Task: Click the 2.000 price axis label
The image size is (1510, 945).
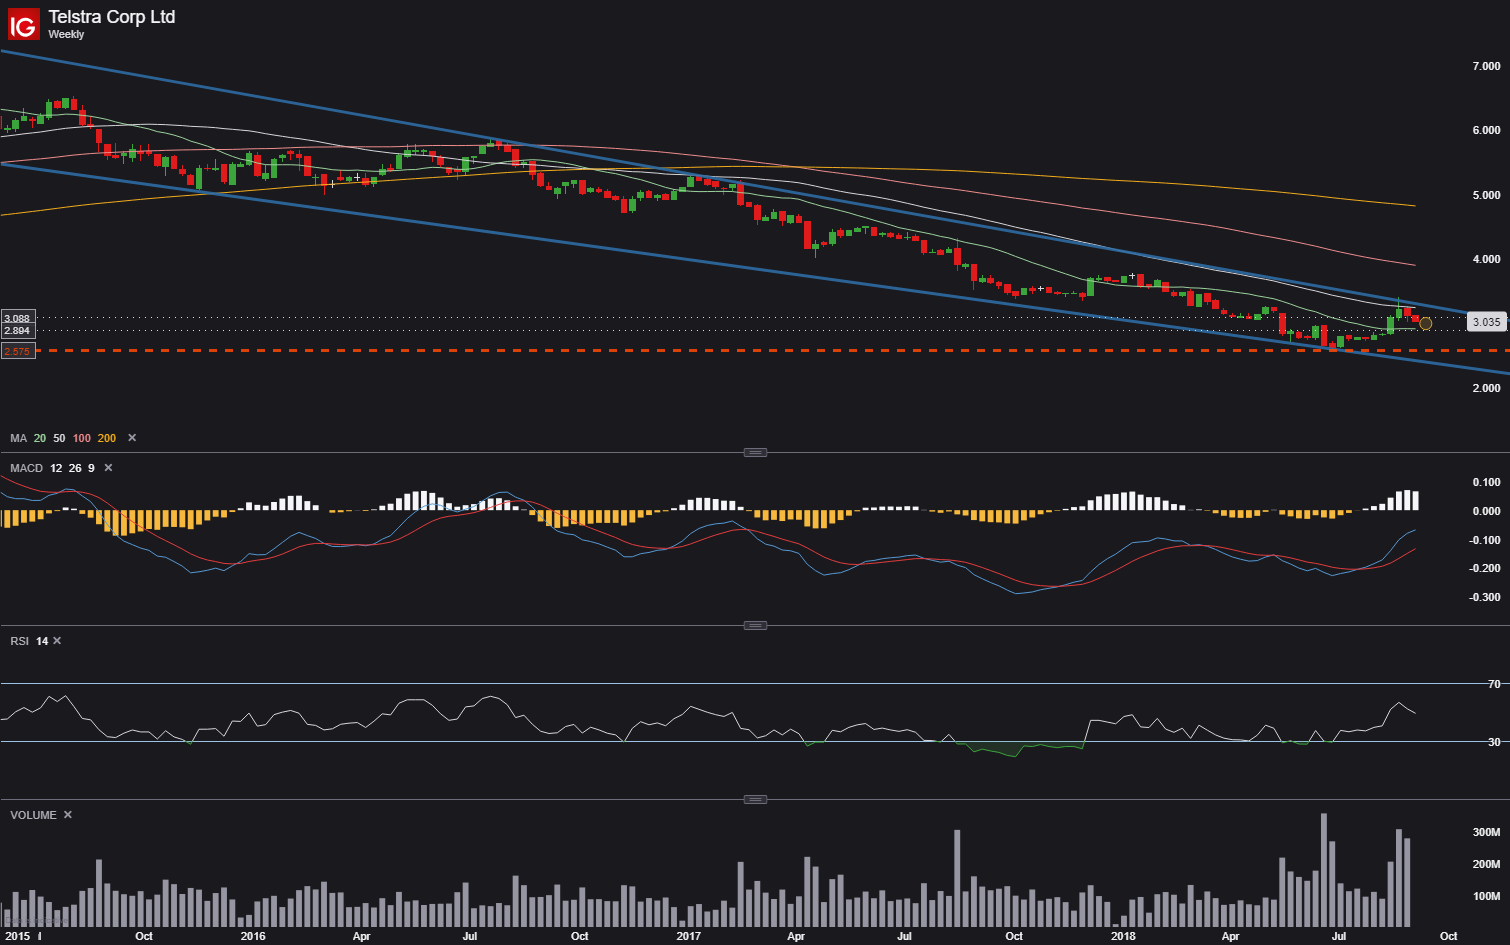Action: 1486,388
